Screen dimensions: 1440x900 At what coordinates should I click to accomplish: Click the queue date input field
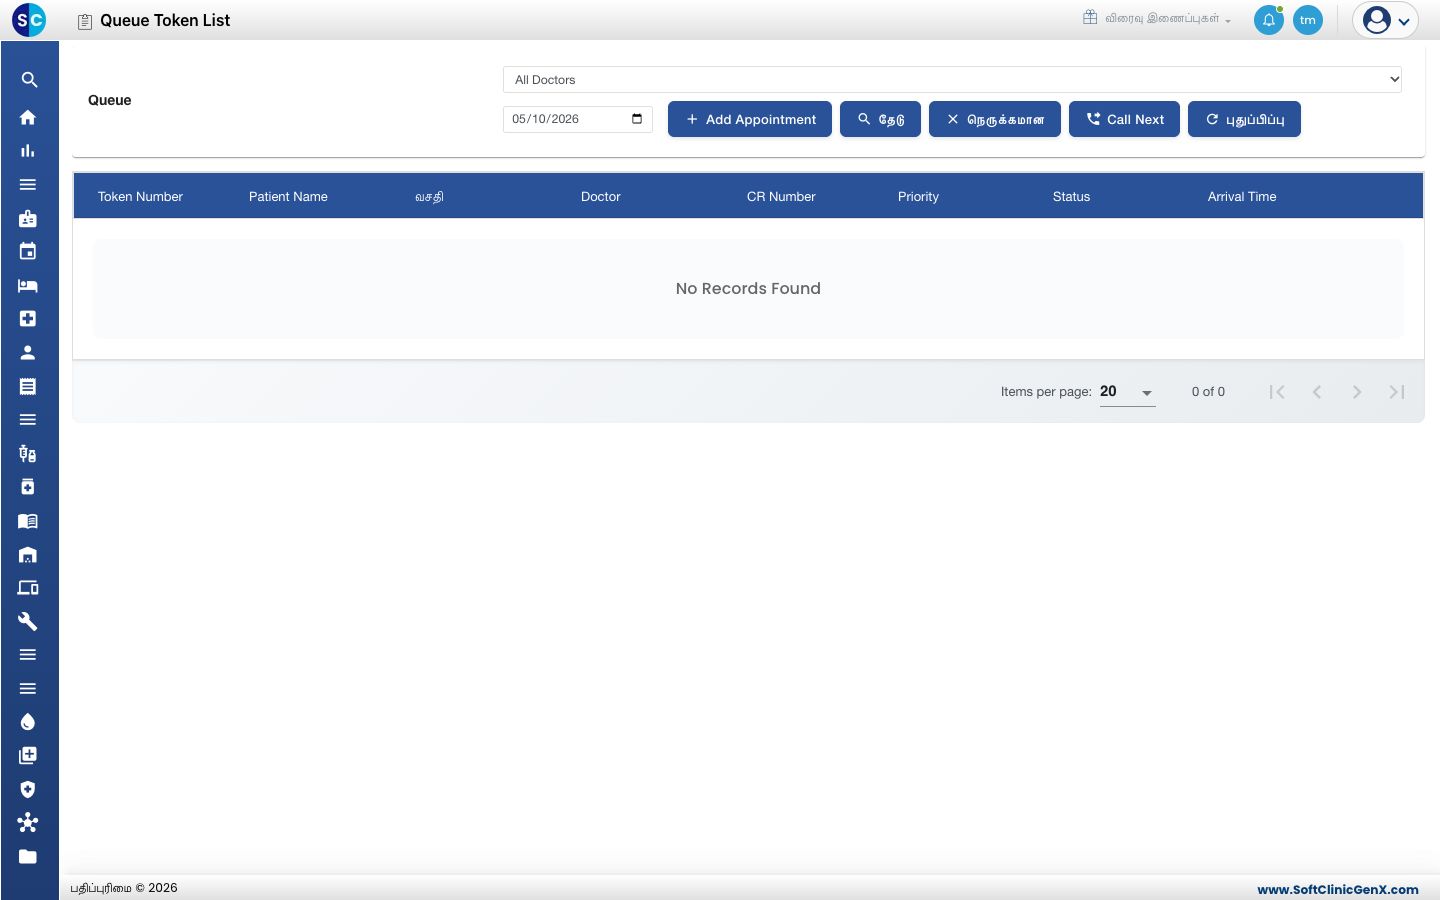click(x=577, y=119)
